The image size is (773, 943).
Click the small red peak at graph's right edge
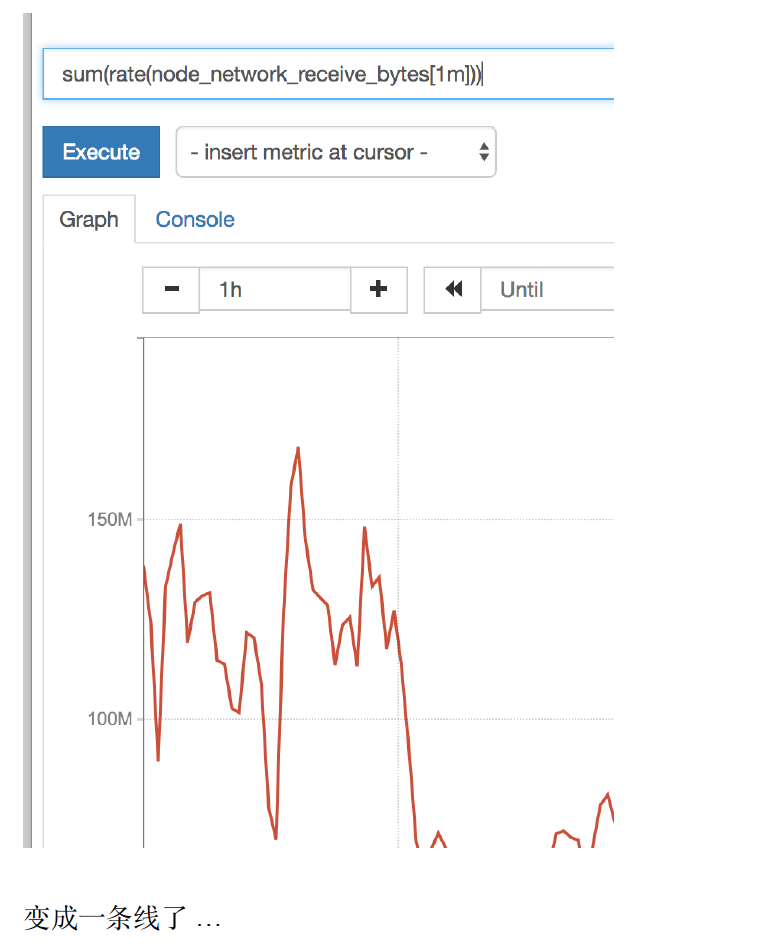(608, 795)
